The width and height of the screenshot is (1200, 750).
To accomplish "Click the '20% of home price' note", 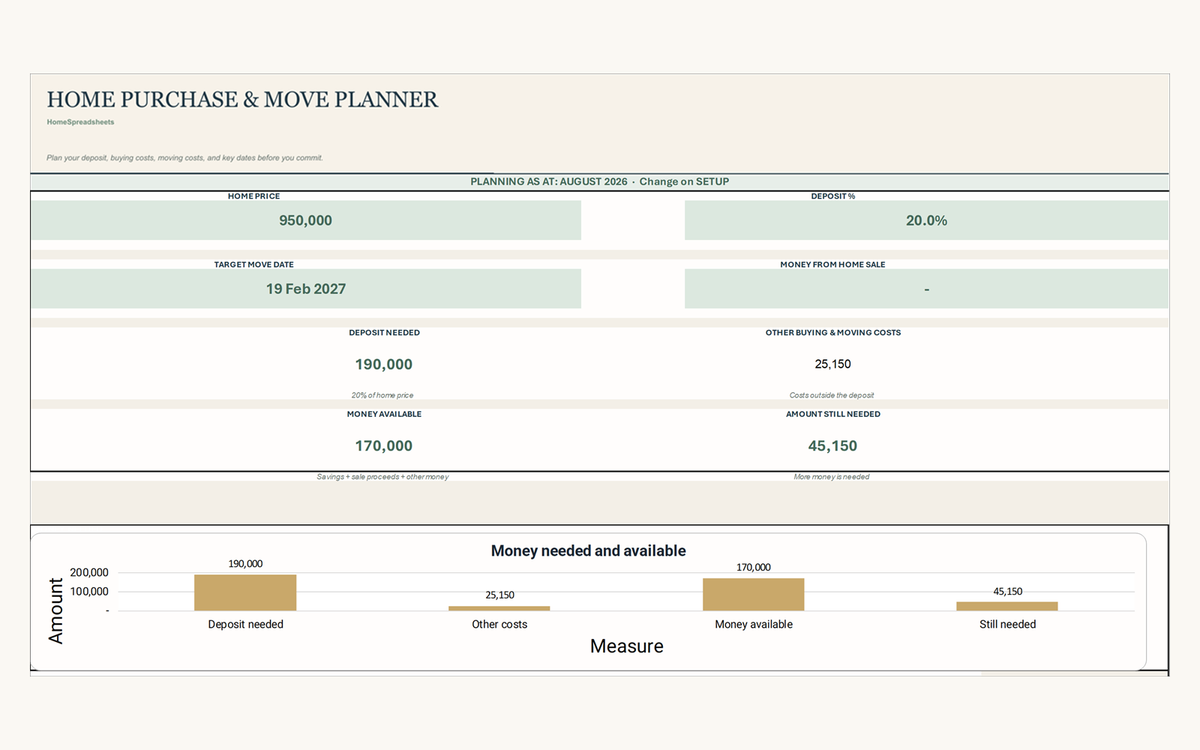I will pos(382,396).
